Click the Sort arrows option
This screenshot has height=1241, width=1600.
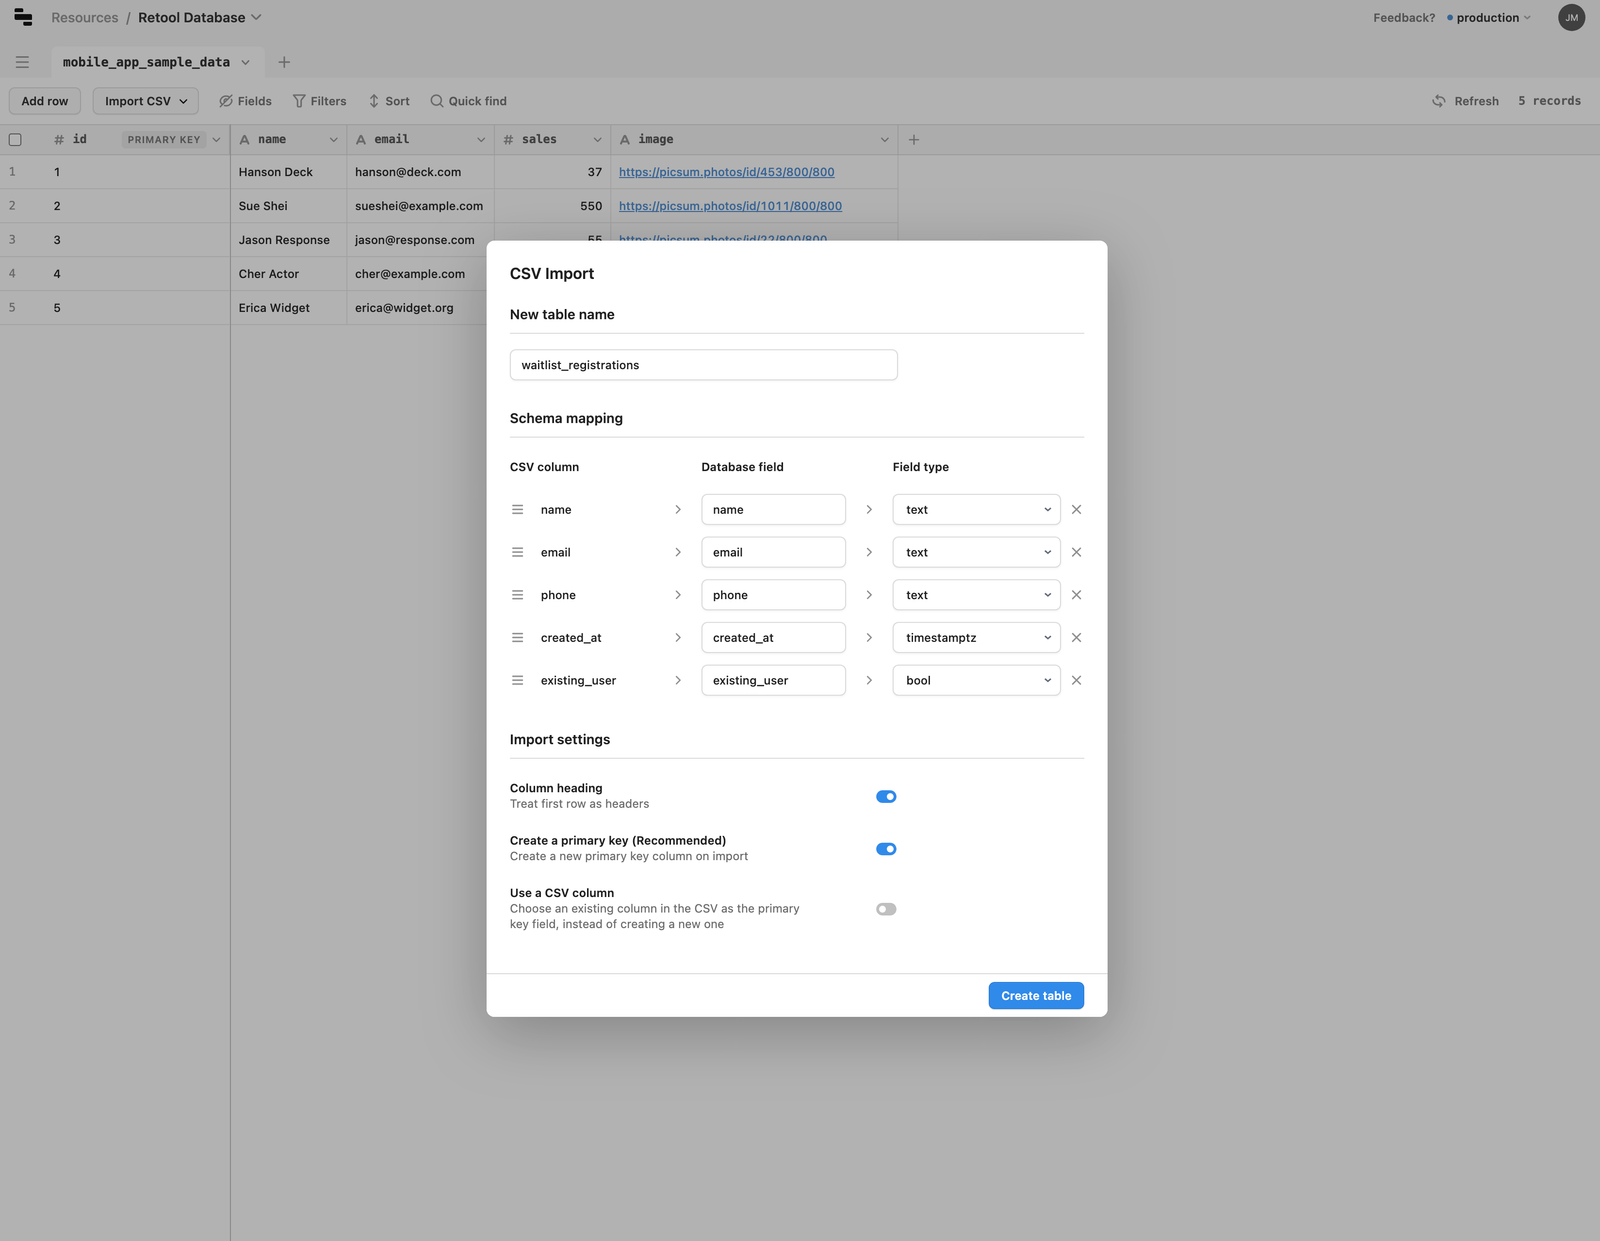click(389, 101)
